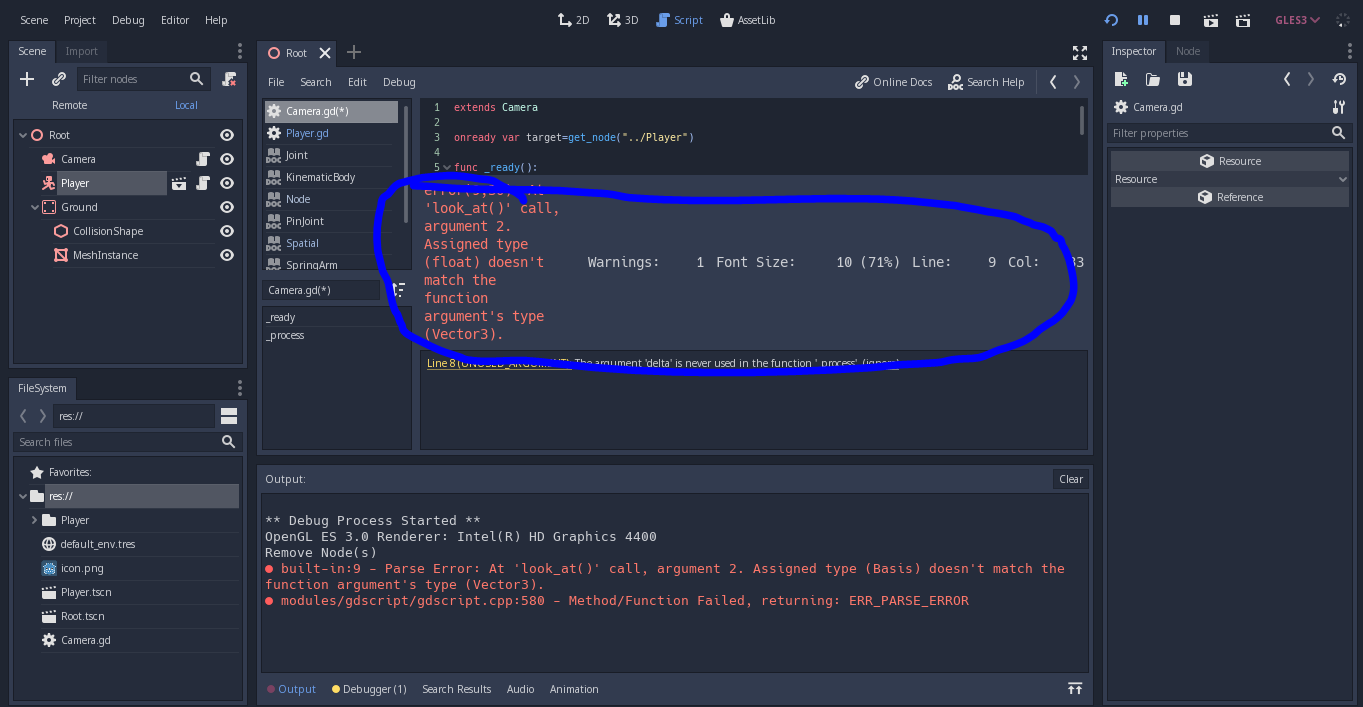Screen dimensions: 1363x707
Task: Open the Camera.gd(*) script dropdown
Action: pyautogui.click(x=321, y=290)
